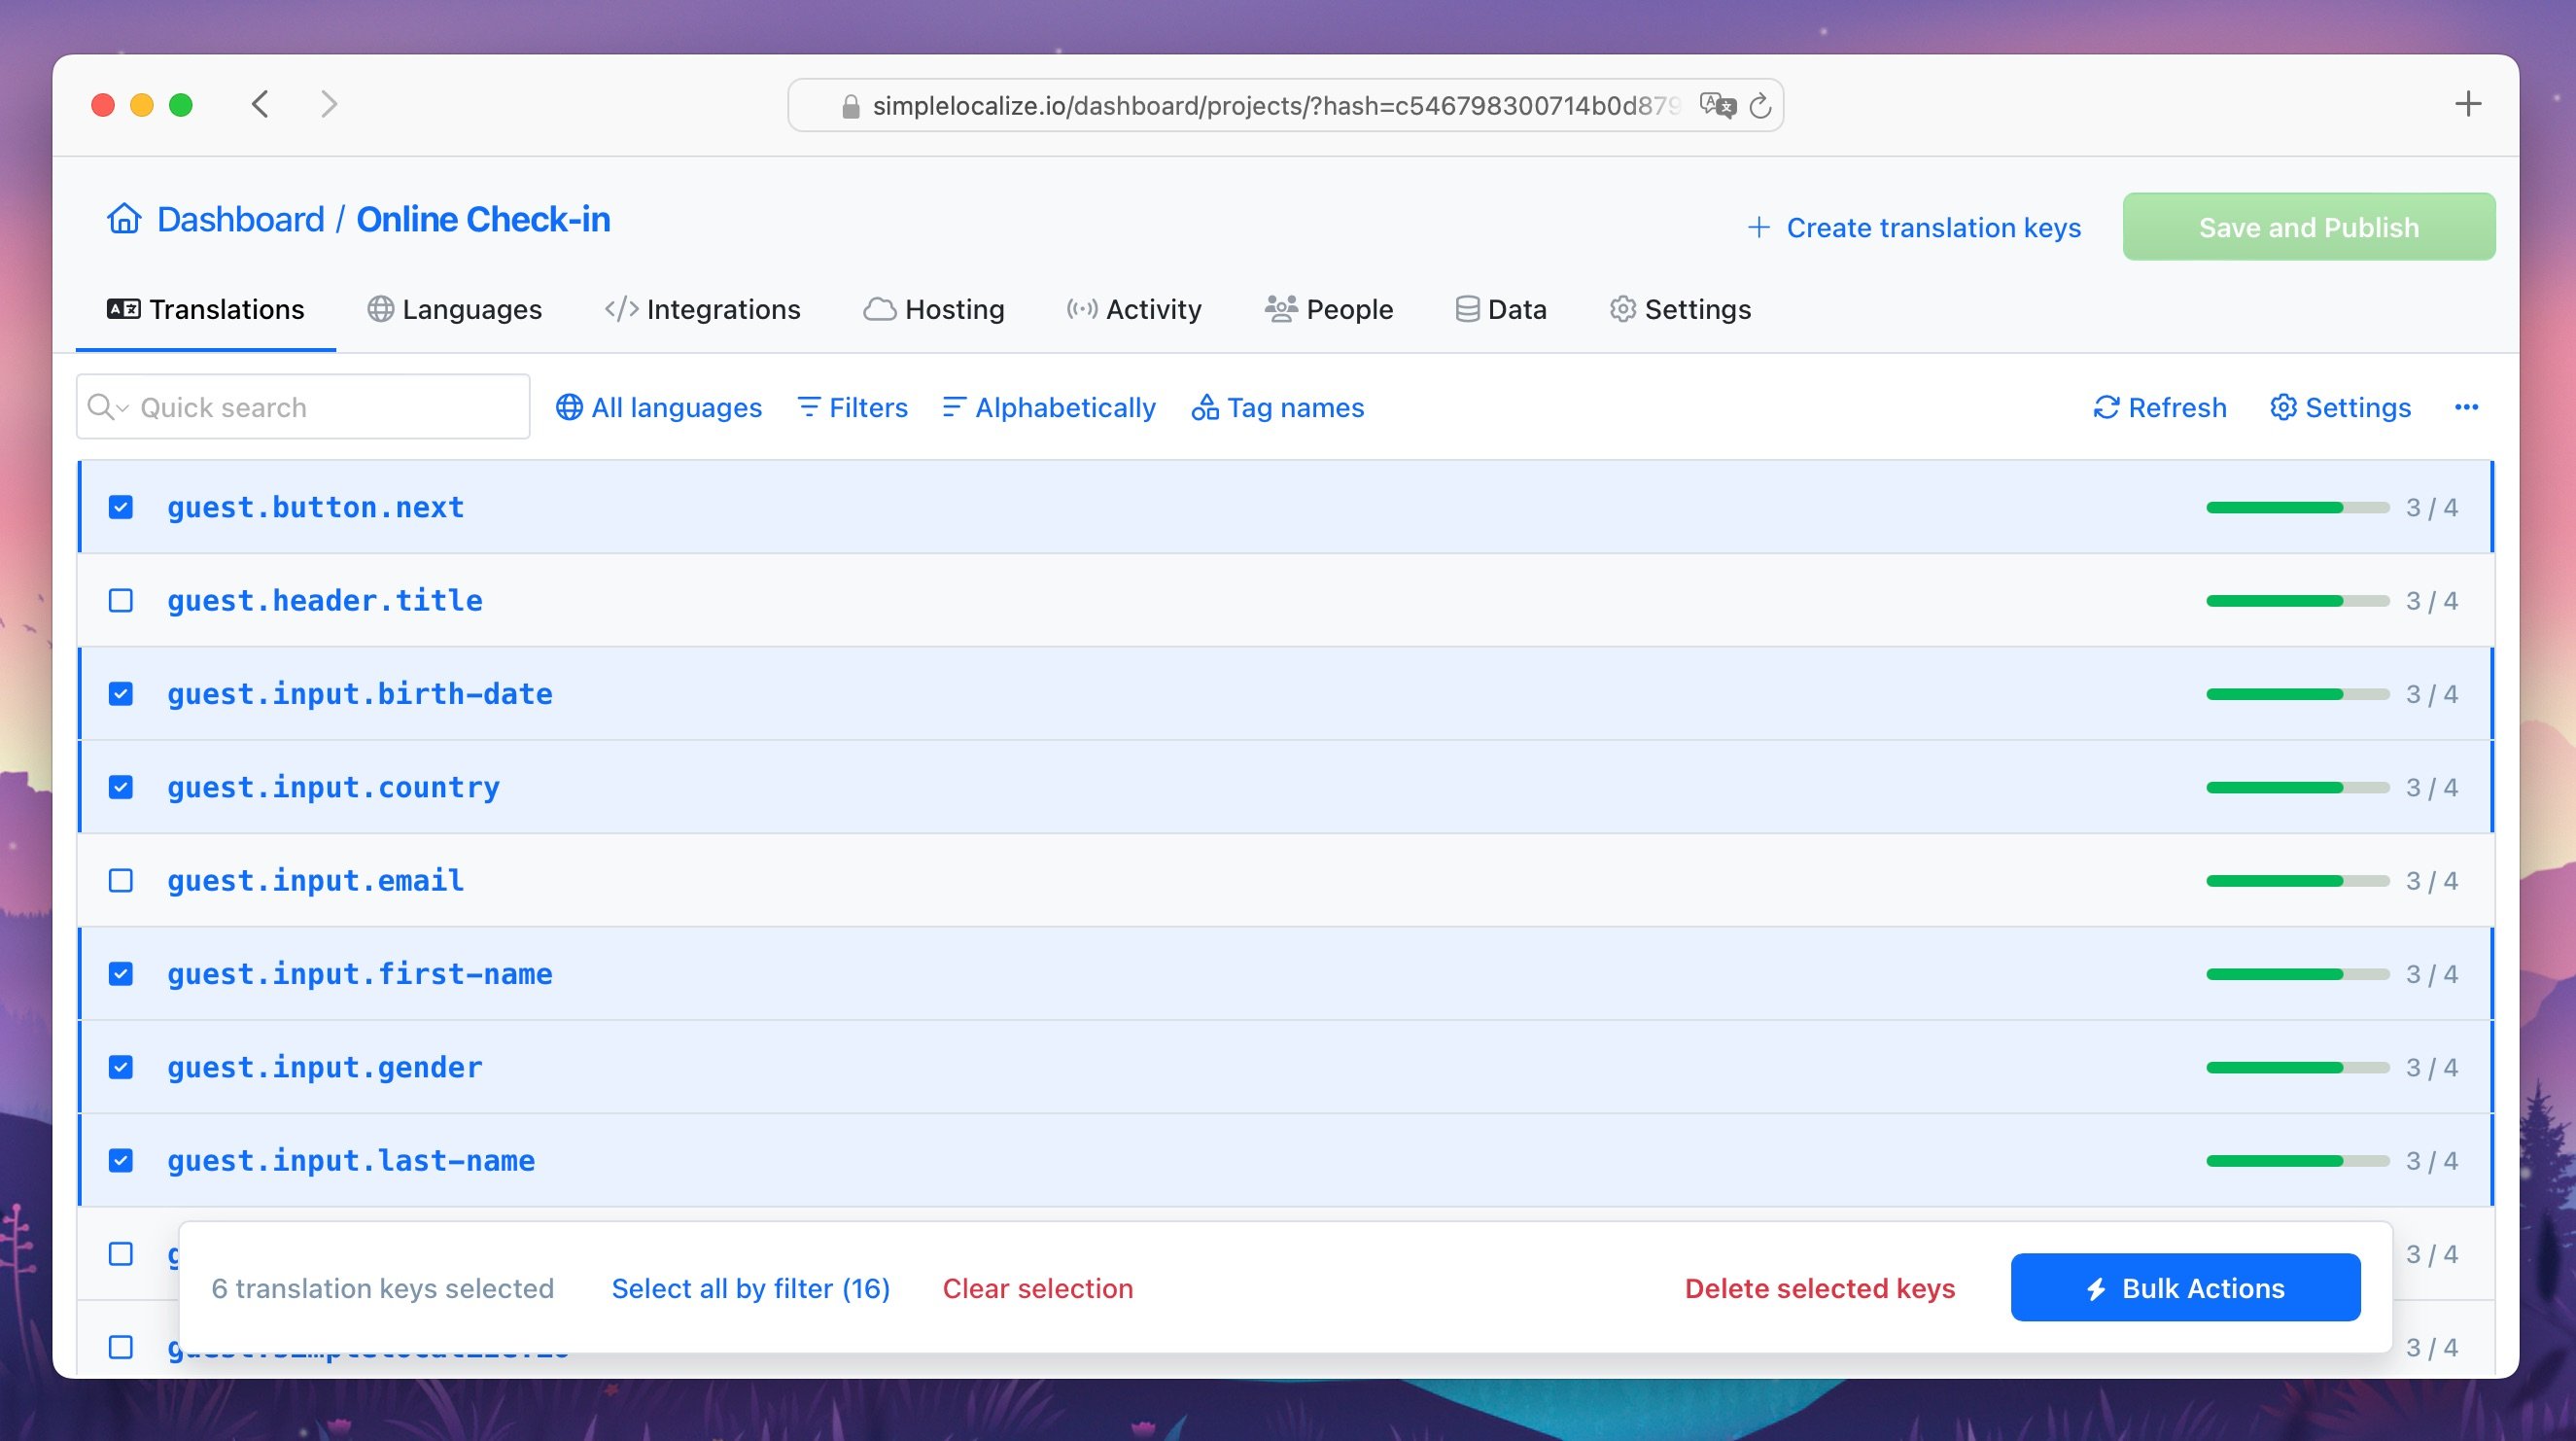The width and height of the screenshot is (2576, 1441).
Task: Click the Dashboard home icon
Action: [x=124, y=218]
